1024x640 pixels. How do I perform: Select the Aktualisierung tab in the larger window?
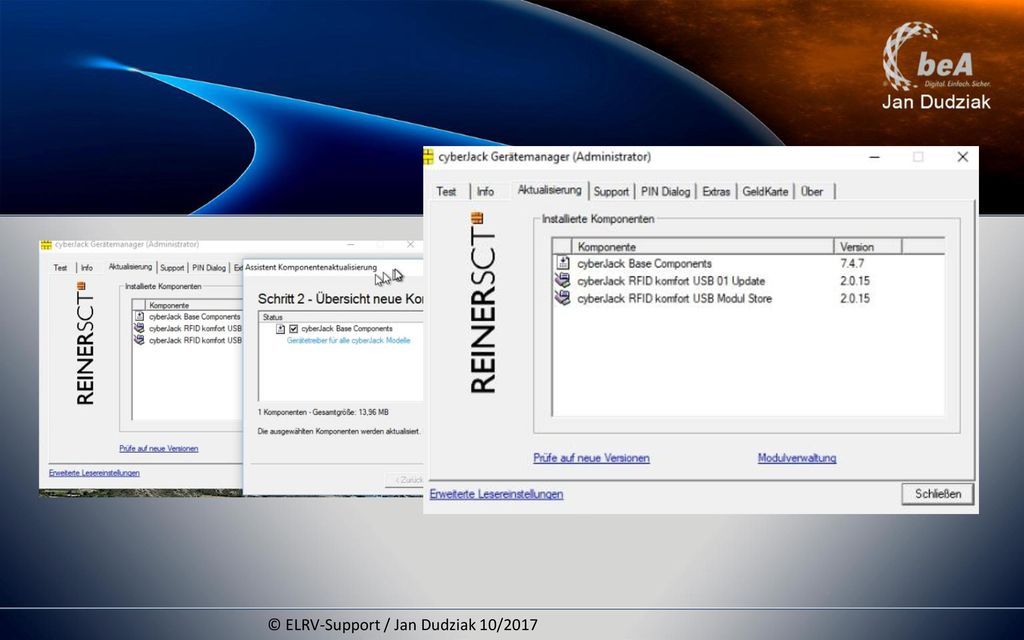coord(549,190)
